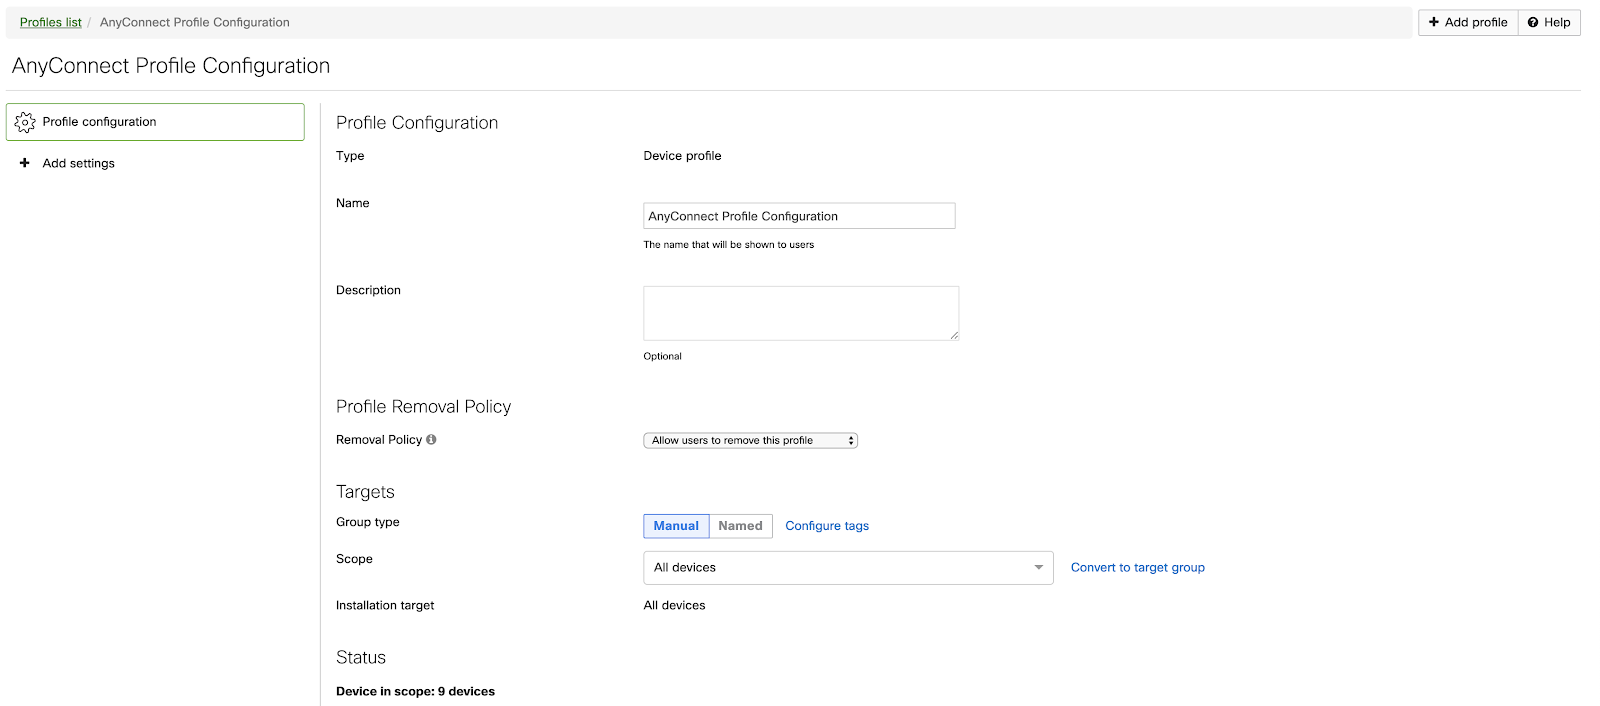Click the 'Device profile' type value

coord(682,156)
